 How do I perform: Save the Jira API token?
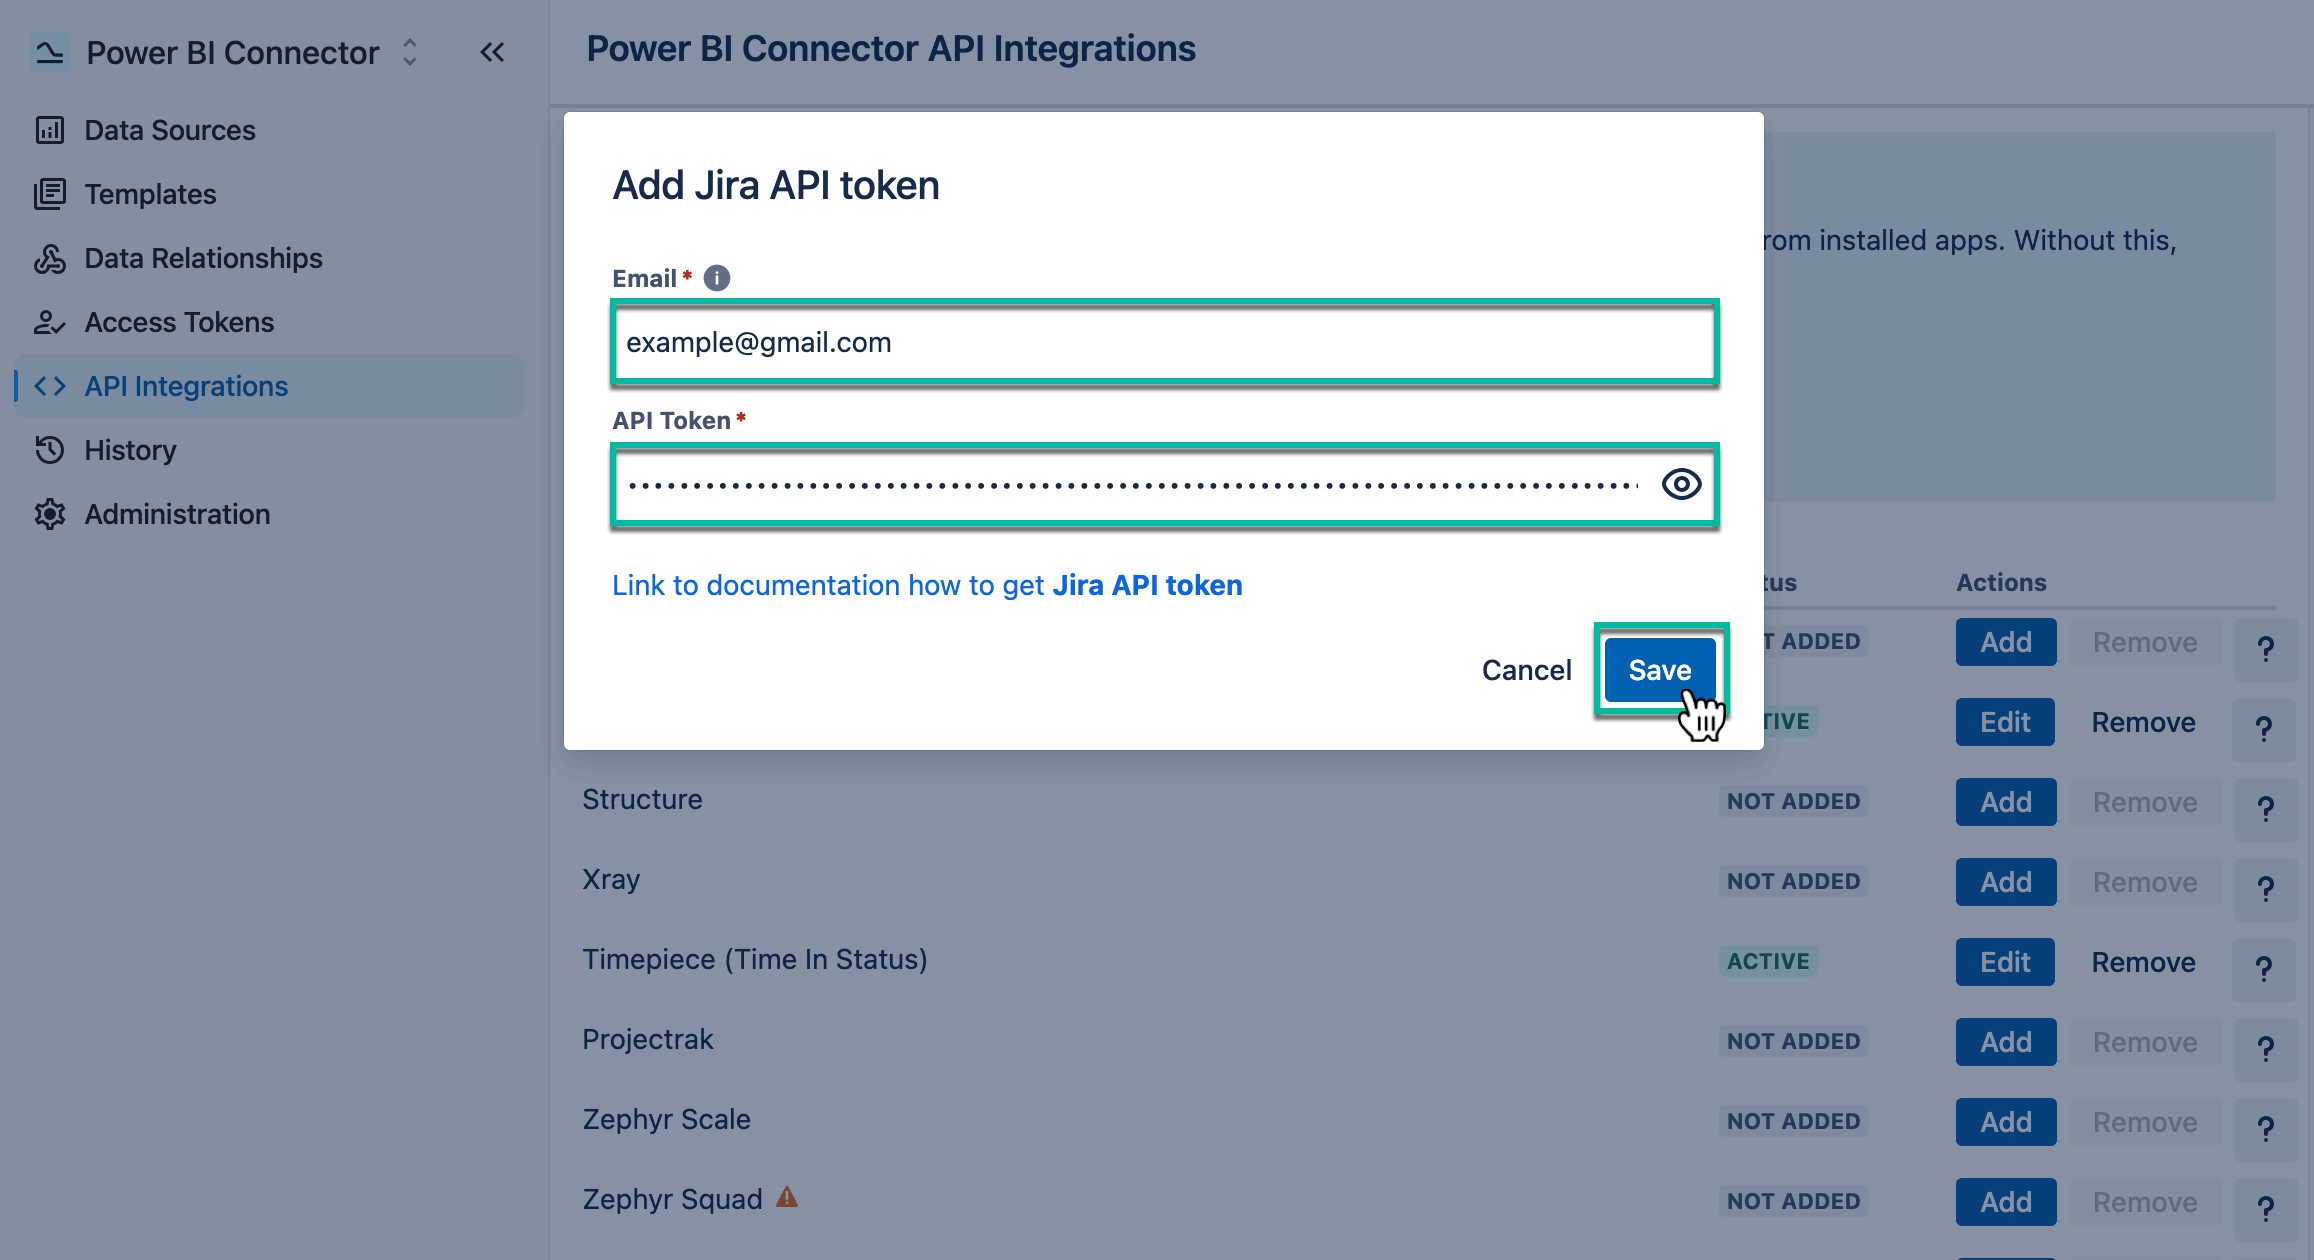(1659, 670)
